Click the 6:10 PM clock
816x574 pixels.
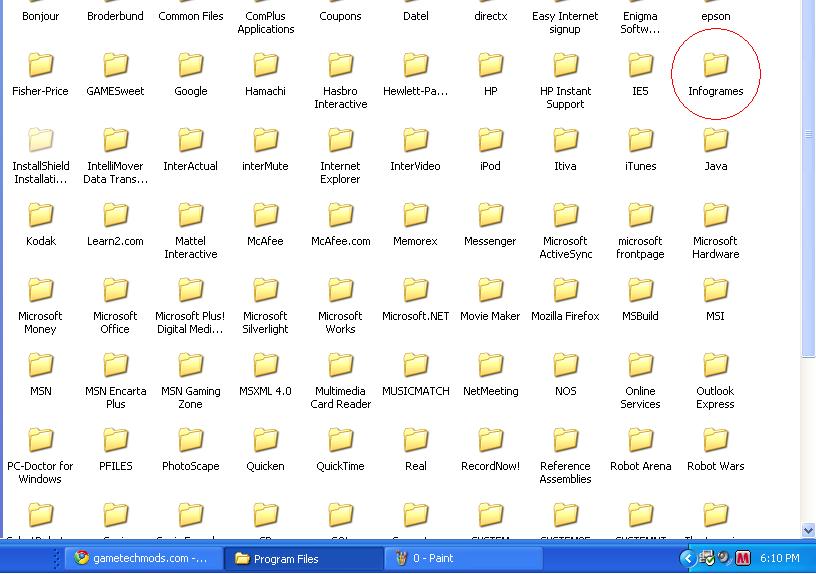[x=780, y=558]
